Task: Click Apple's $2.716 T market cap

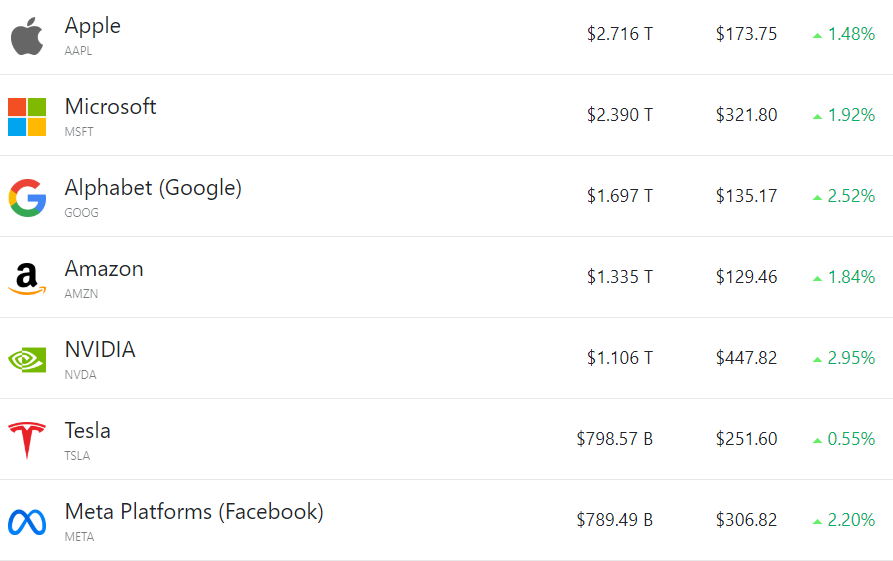Action: [619, 34]
